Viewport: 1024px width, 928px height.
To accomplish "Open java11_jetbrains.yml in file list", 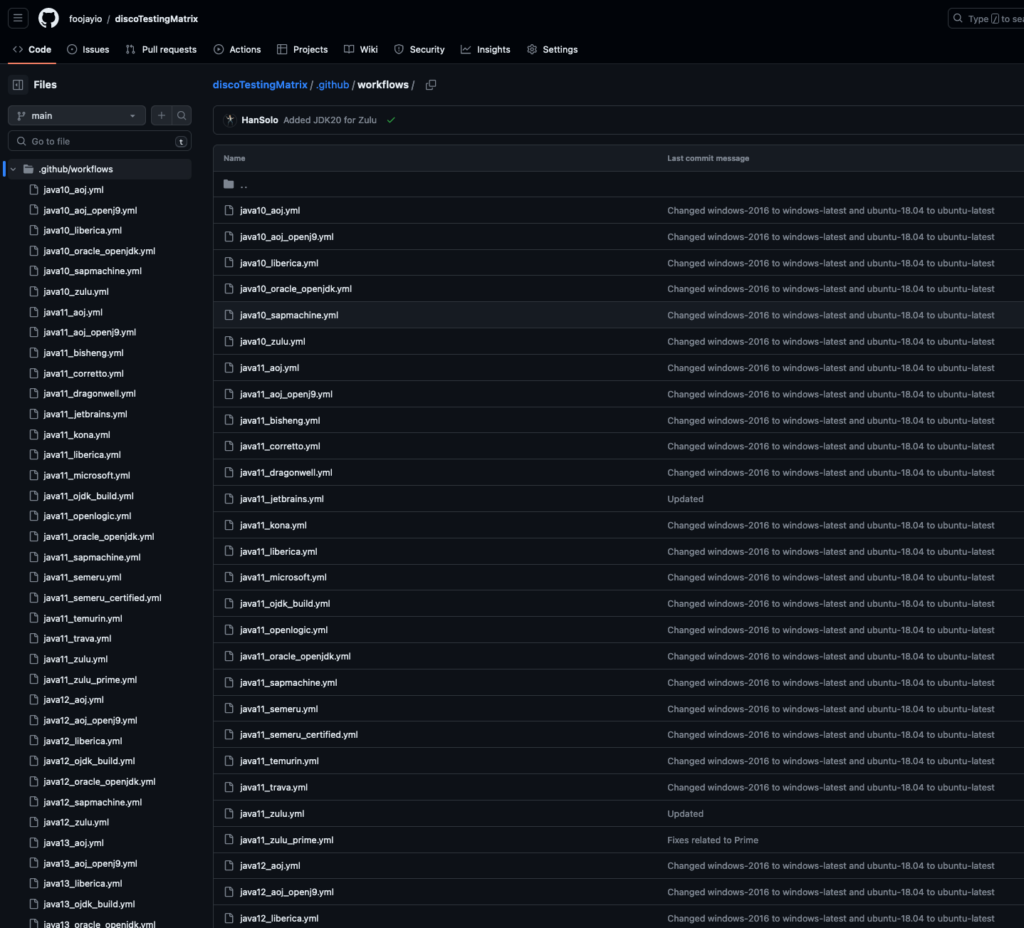I will tap(281, 499).
